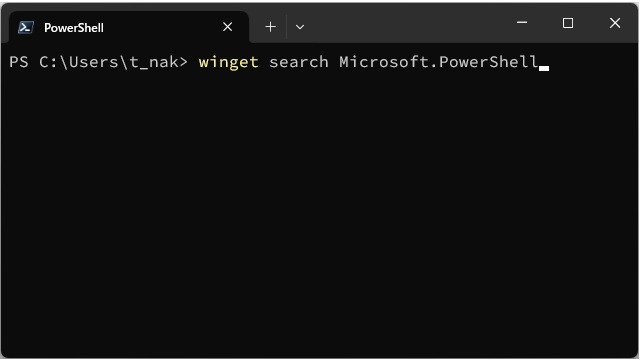640x360 pixels.
Task: Click the greater-than prompt symbol
Action: point(183,62)
